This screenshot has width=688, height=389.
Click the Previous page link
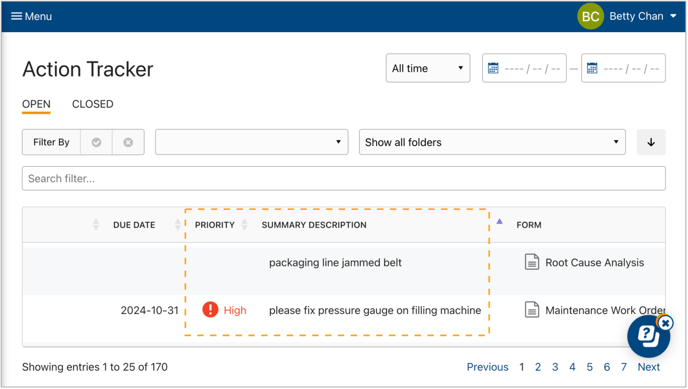coord(487,367)
